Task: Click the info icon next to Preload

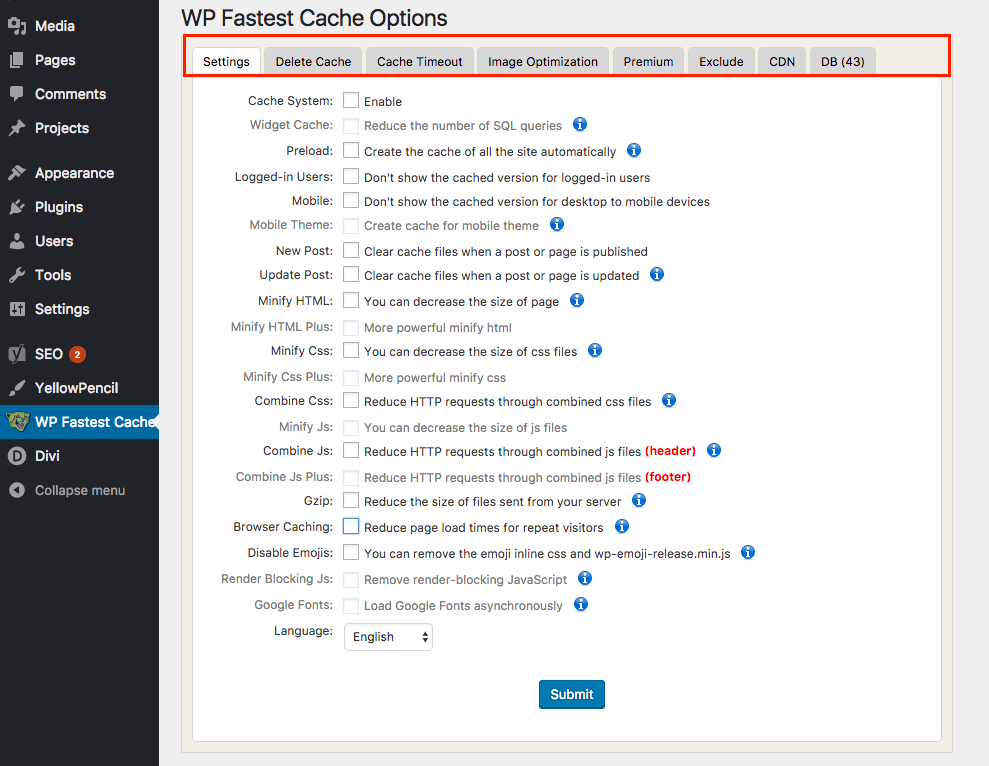Action: (633, 151)
